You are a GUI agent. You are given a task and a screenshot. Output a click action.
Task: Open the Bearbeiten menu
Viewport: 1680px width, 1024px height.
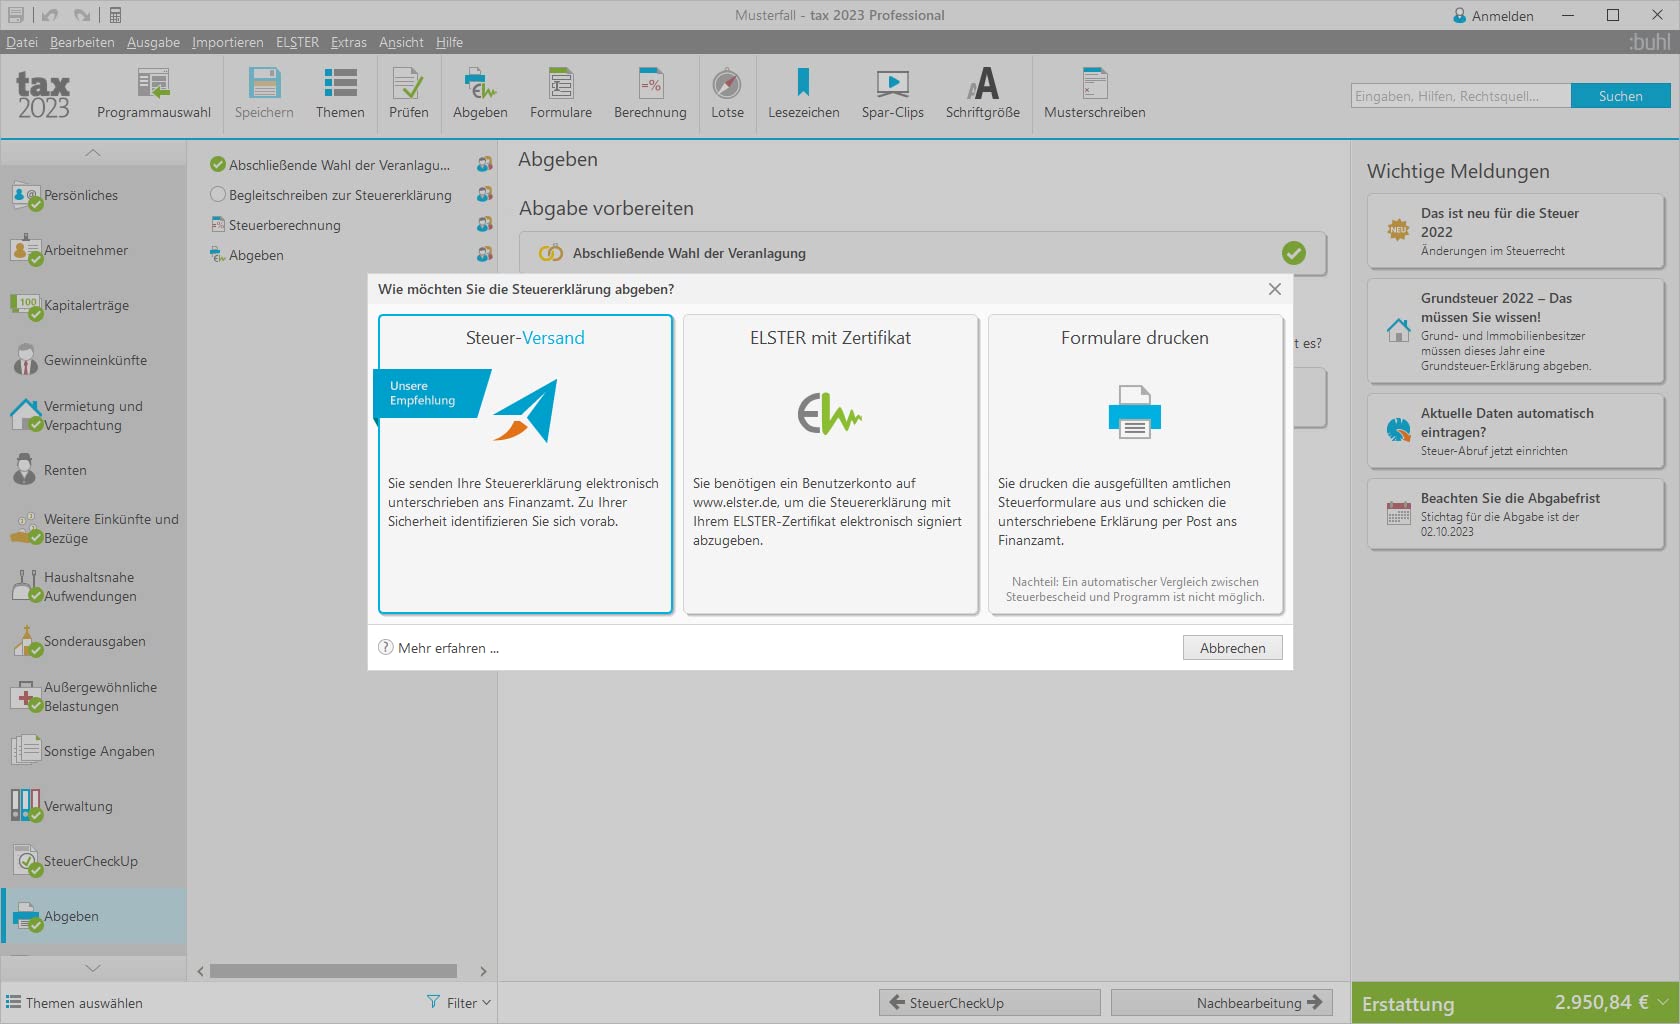point(82,42)
